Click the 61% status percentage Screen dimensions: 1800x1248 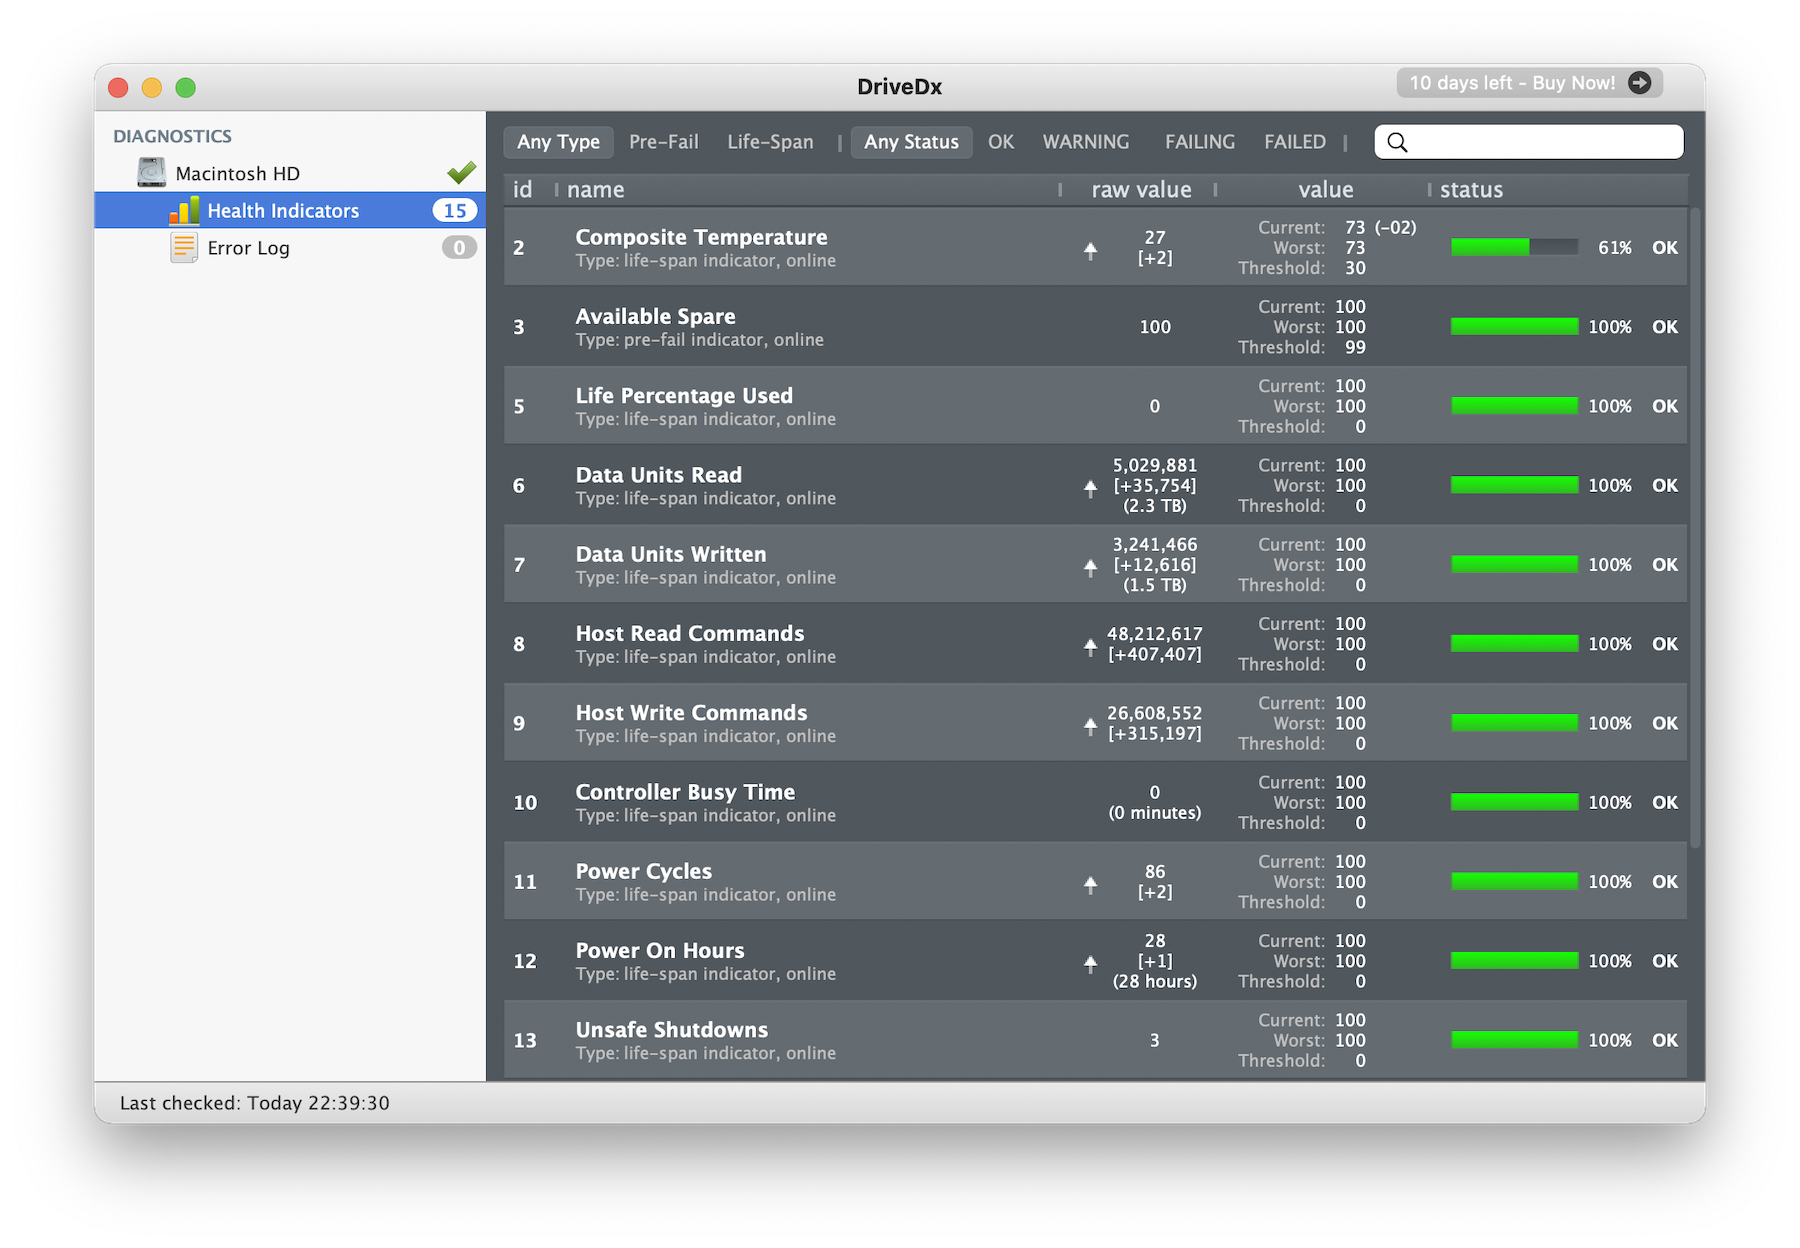pos(1614,247)
